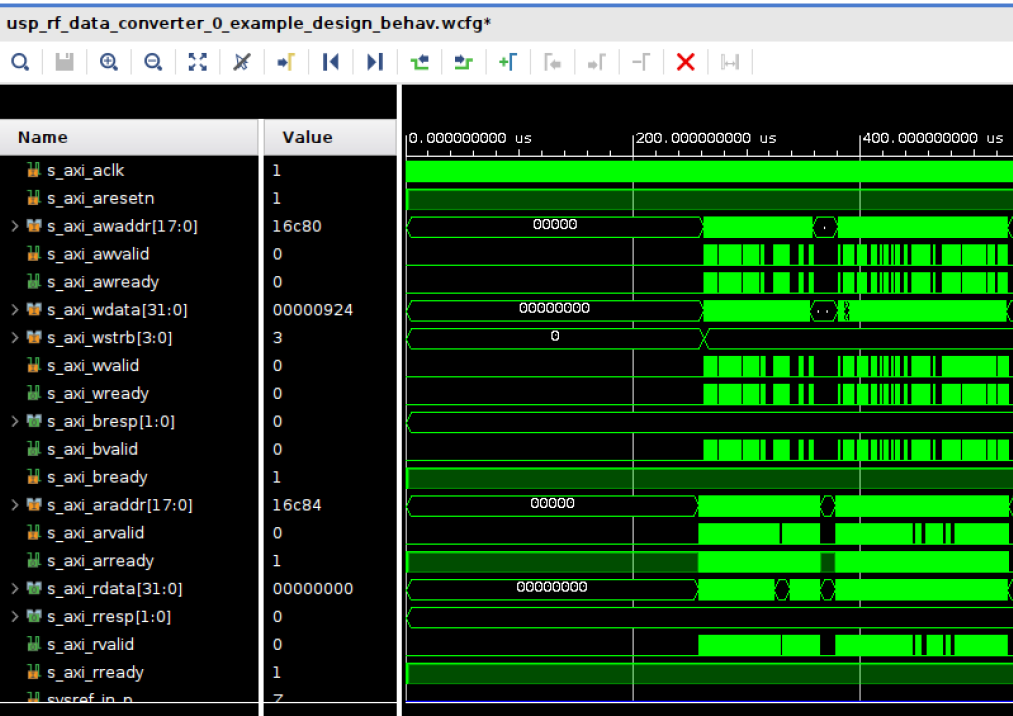1013x716 pixels.
Task: Break the running simulation
Action: point(685,61)
